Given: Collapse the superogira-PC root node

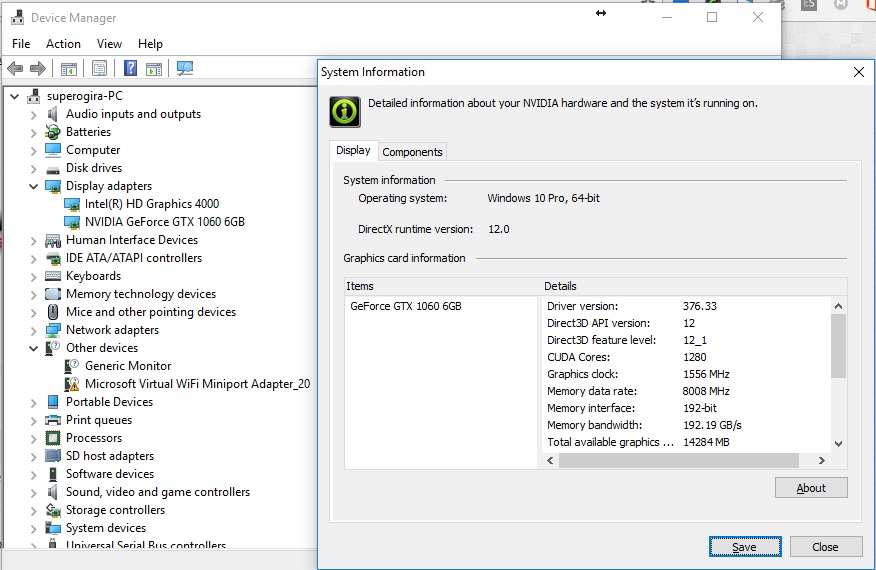Looking at the screenshot, I should [x=15, y=96].
